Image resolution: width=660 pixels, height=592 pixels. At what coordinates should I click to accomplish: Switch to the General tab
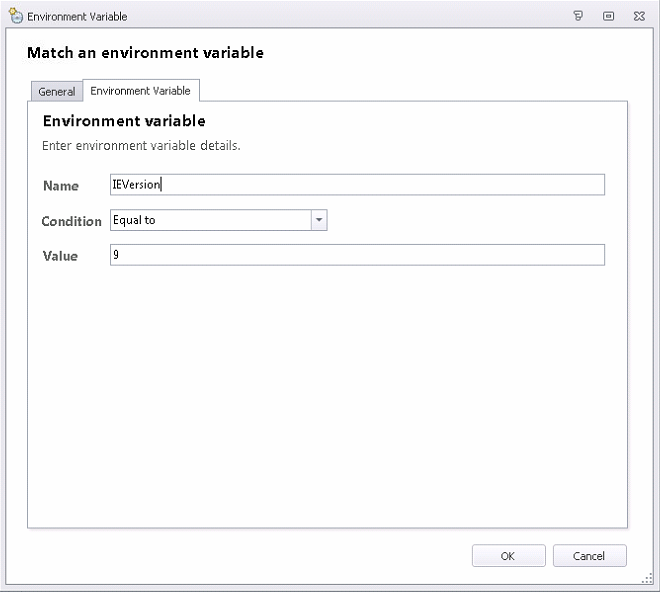[x=57, y=92]
